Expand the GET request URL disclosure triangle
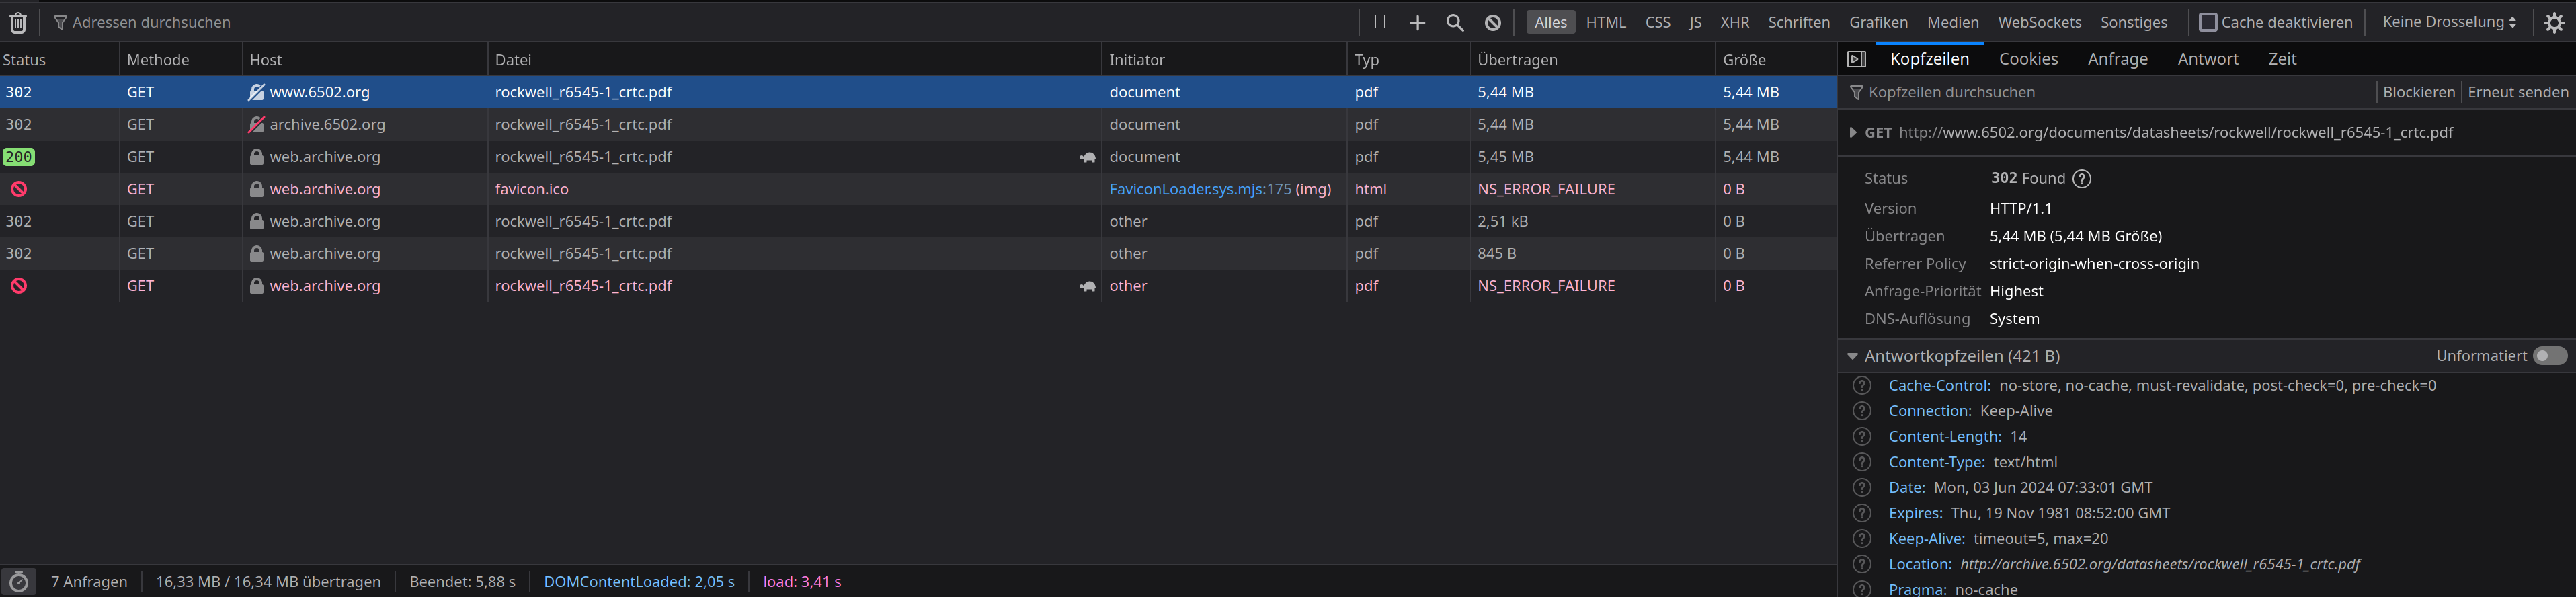This screenshot has width=2576, height=597. (x=1853, y=133)
